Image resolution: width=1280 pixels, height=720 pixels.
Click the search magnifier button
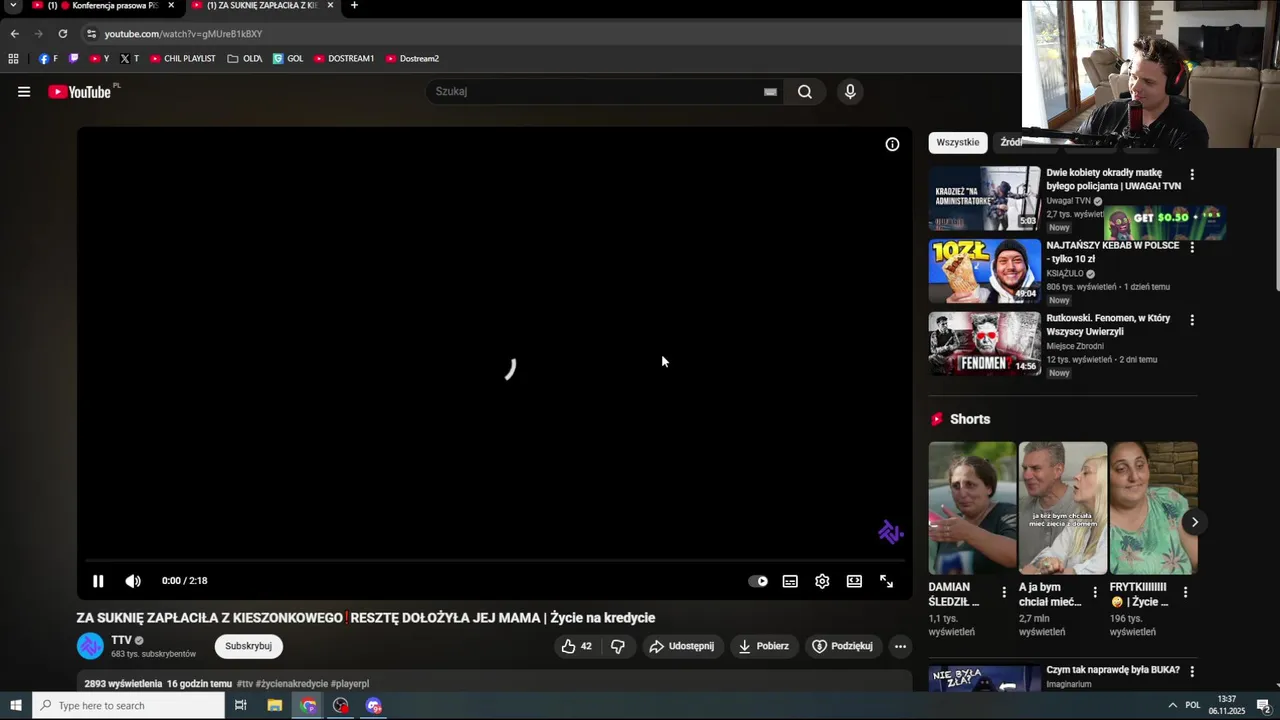tap(804, 92)
